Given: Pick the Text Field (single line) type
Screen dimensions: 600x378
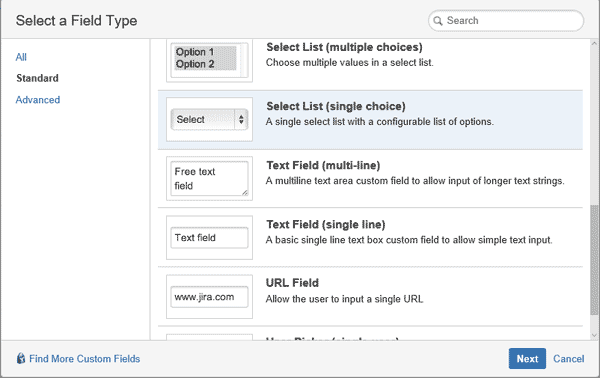Looking at the screenshot, I should (x=370, y=238).
